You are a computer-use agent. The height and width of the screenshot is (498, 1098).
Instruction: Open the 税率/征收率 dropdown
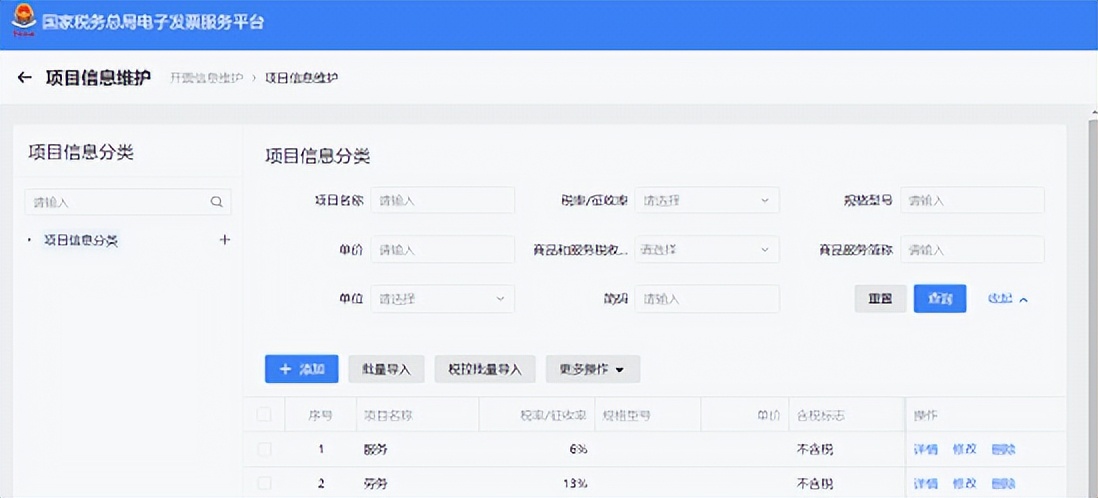coord(707,200)
